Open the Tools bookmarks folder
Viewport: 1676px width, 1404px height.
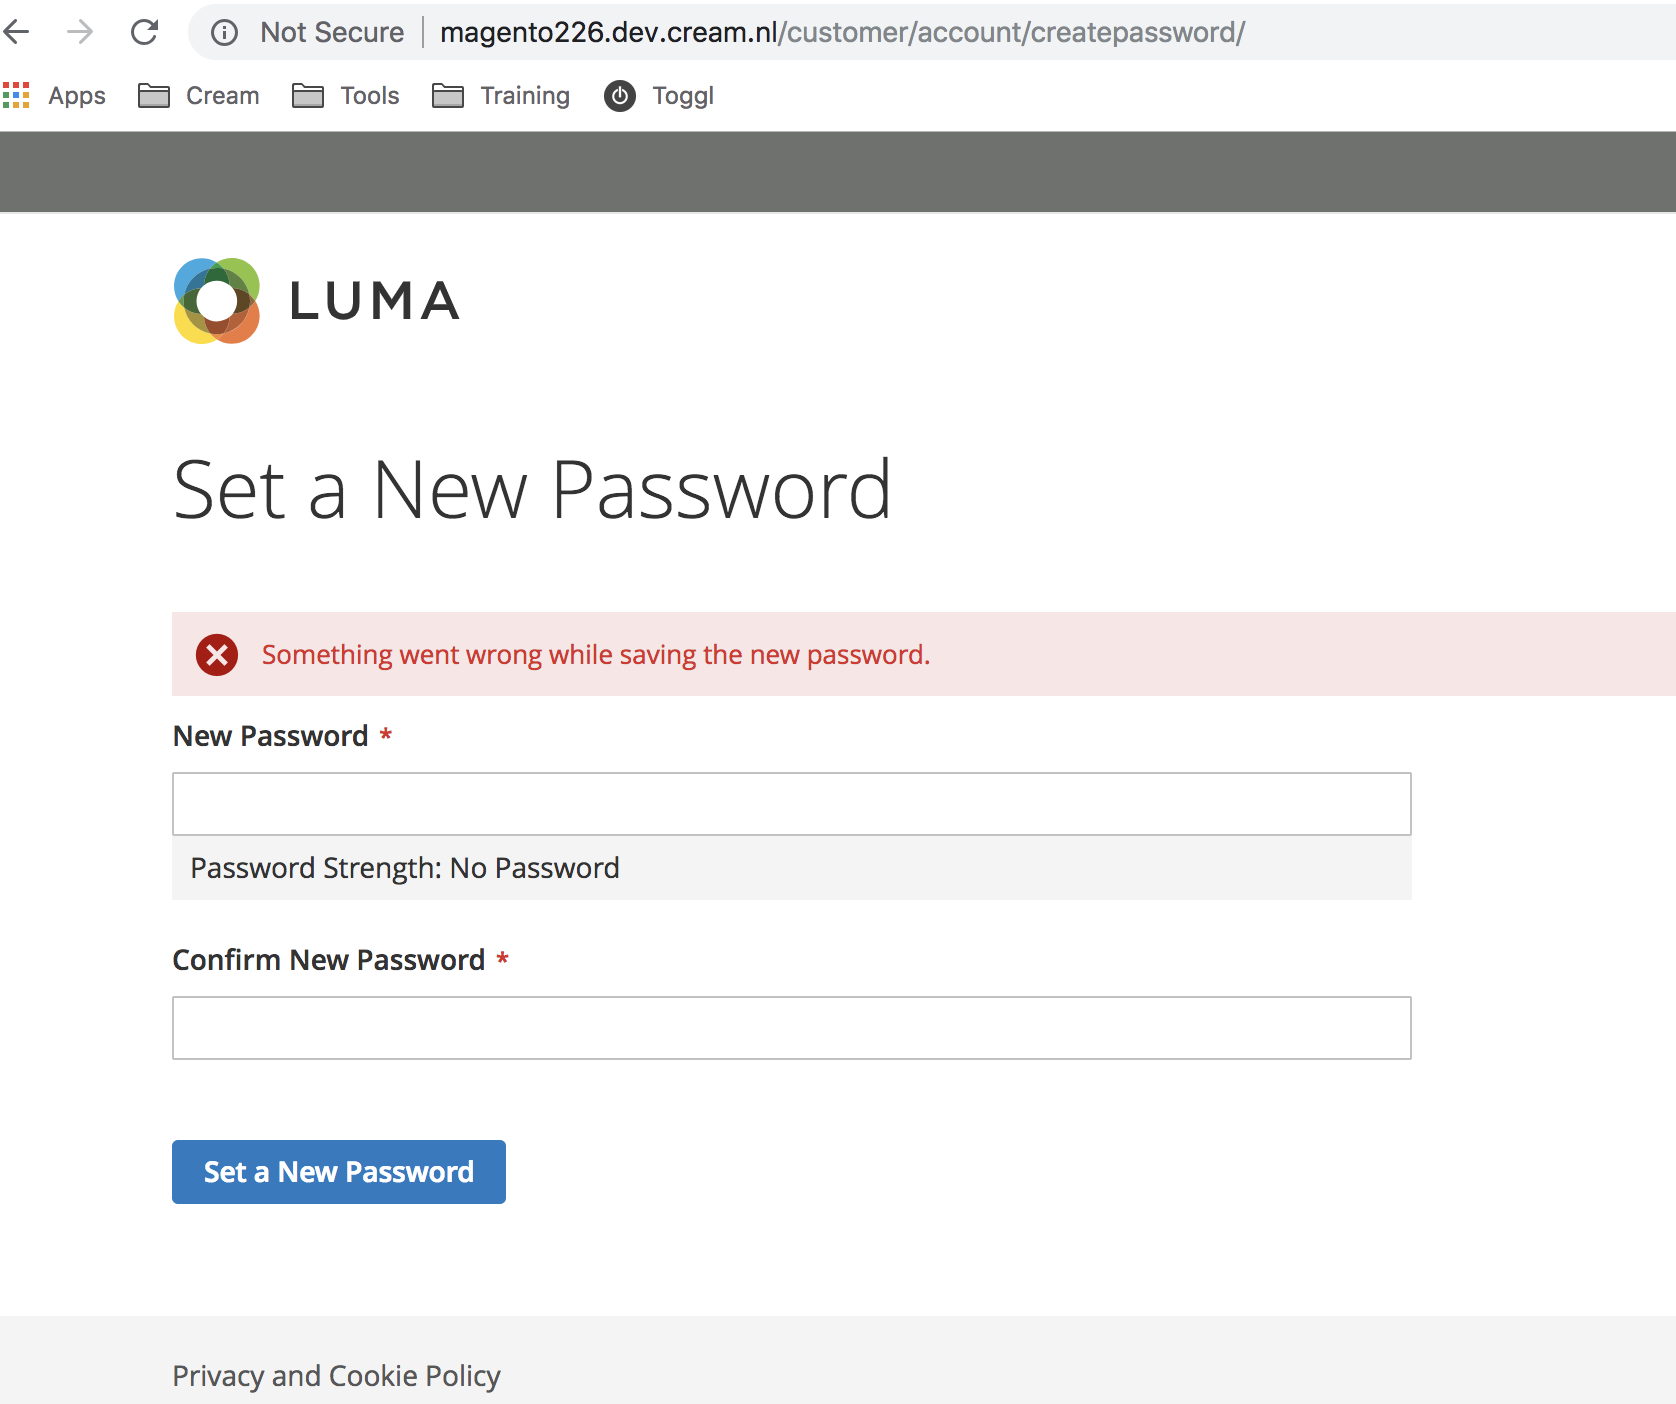coord(346,96)
